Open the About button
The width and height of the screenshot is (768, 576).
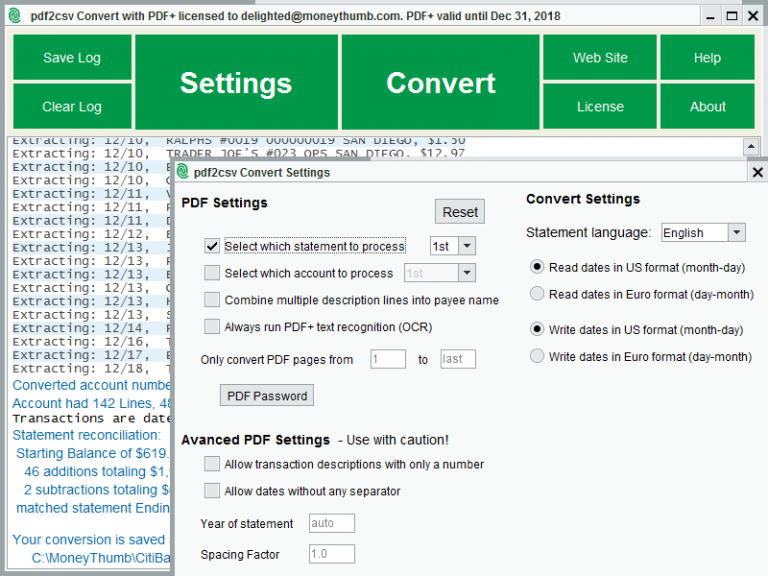pos(707,106)
